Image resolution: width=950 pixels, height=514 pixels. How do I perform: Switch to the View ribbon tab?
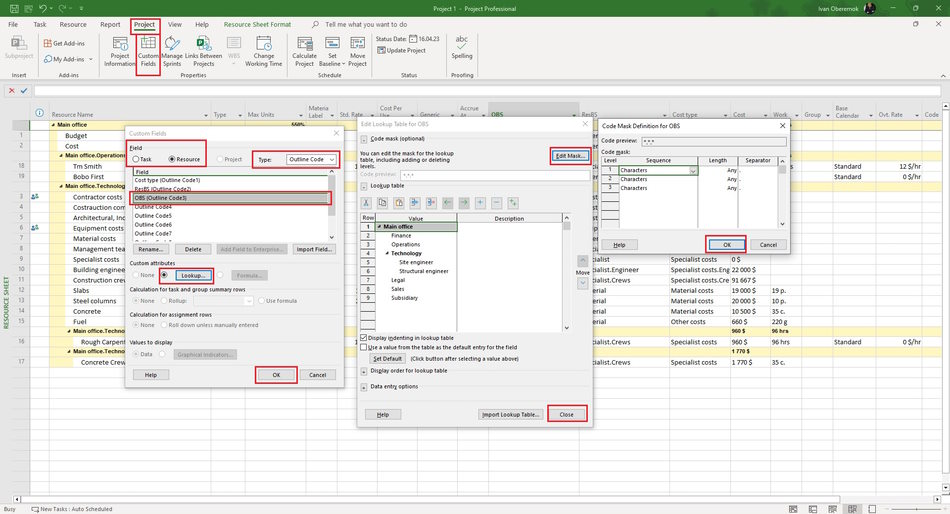pos(174,24)
